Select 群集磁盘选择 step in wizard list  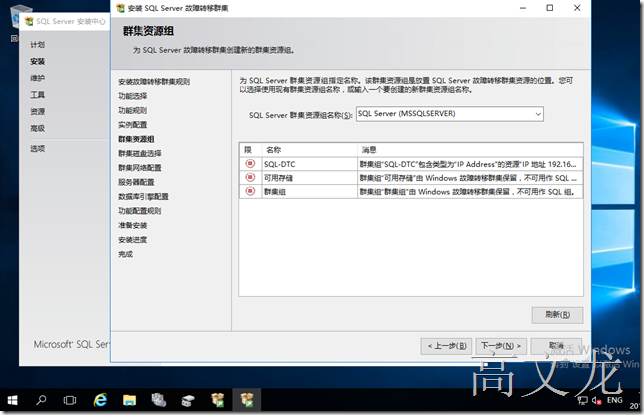(x=140, y=153)
